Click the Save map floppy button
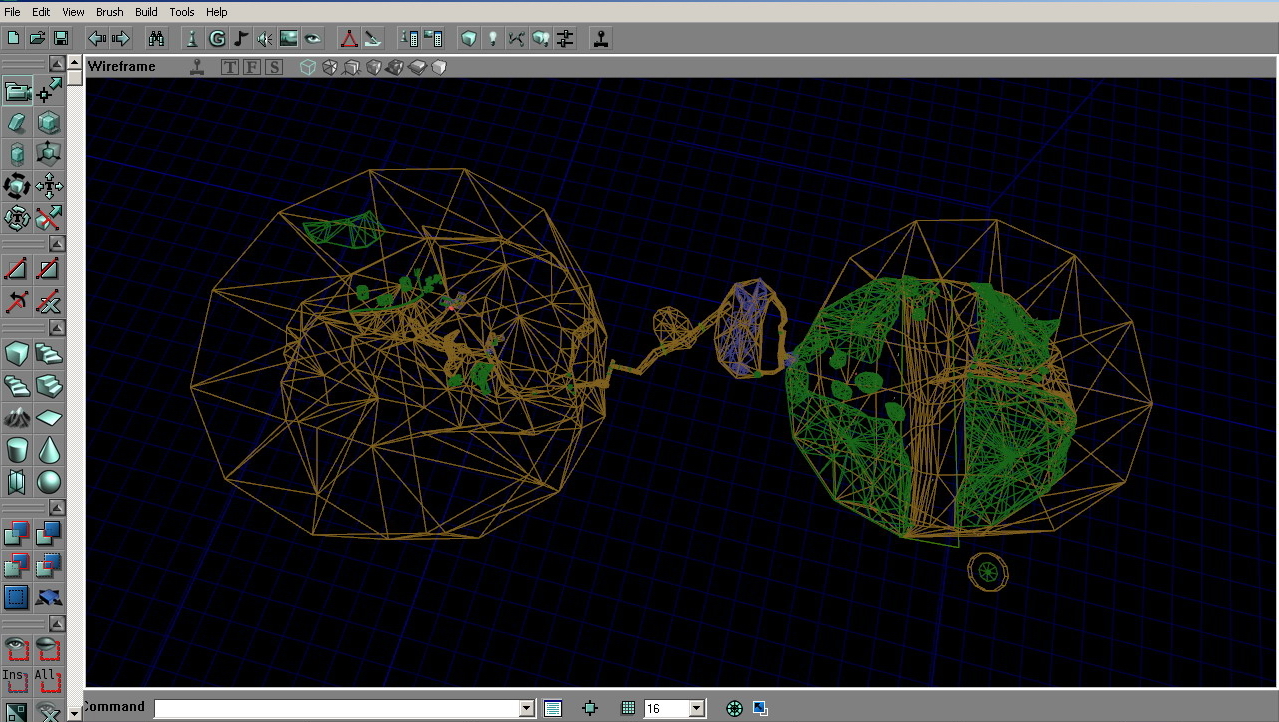The height and width of the screenshot is (722, 1279). click(x=61, y=39)
